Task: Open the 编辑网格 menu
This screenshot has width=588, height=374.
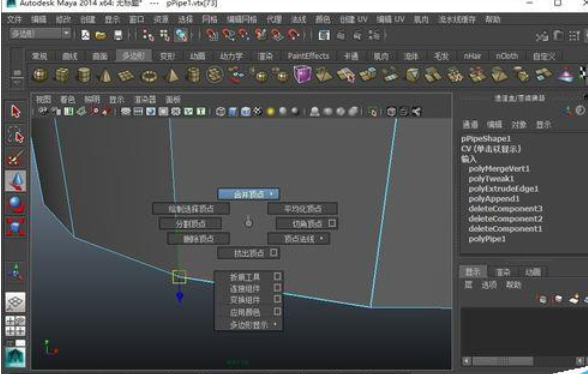Action: point(242,19)
